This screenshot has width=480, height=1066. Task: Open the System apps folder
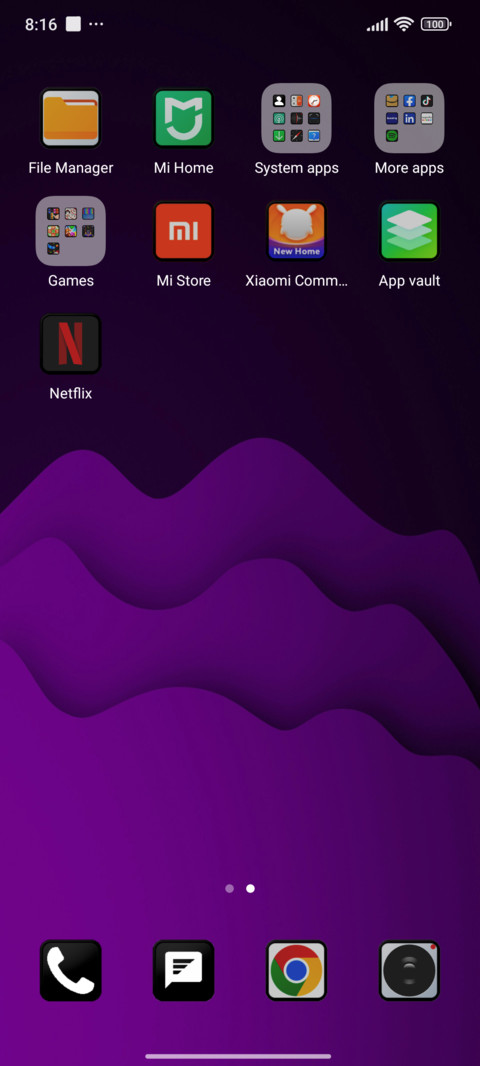tap(296, 118)
